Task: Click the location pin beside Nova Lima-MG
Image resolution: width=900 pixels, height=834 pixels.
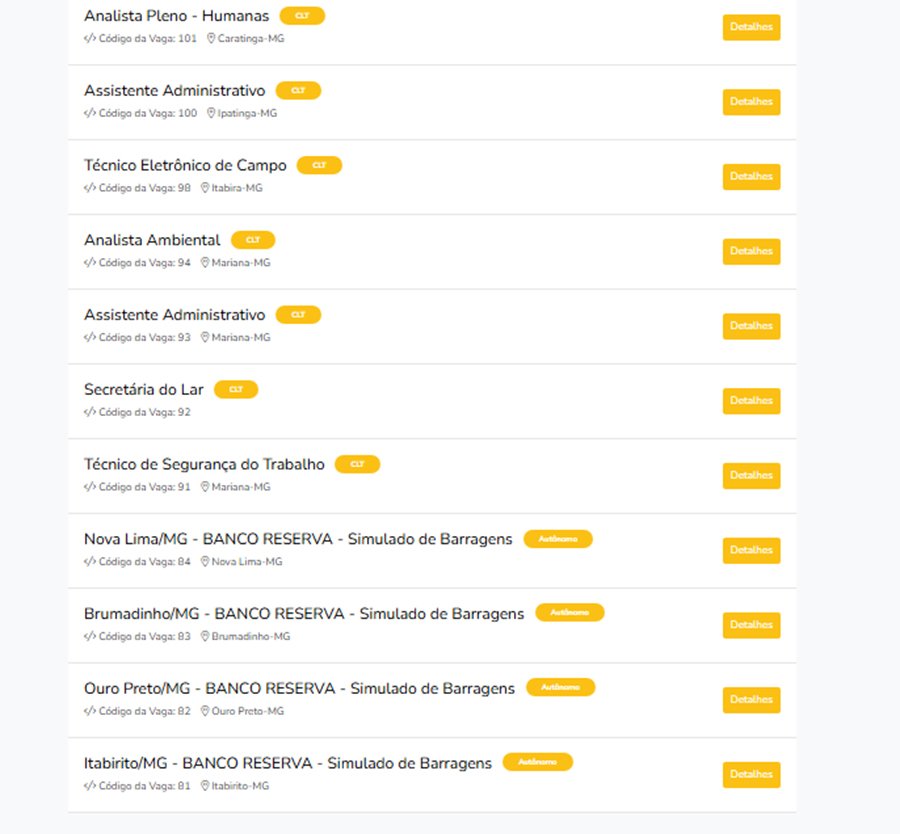Action: 205,561
